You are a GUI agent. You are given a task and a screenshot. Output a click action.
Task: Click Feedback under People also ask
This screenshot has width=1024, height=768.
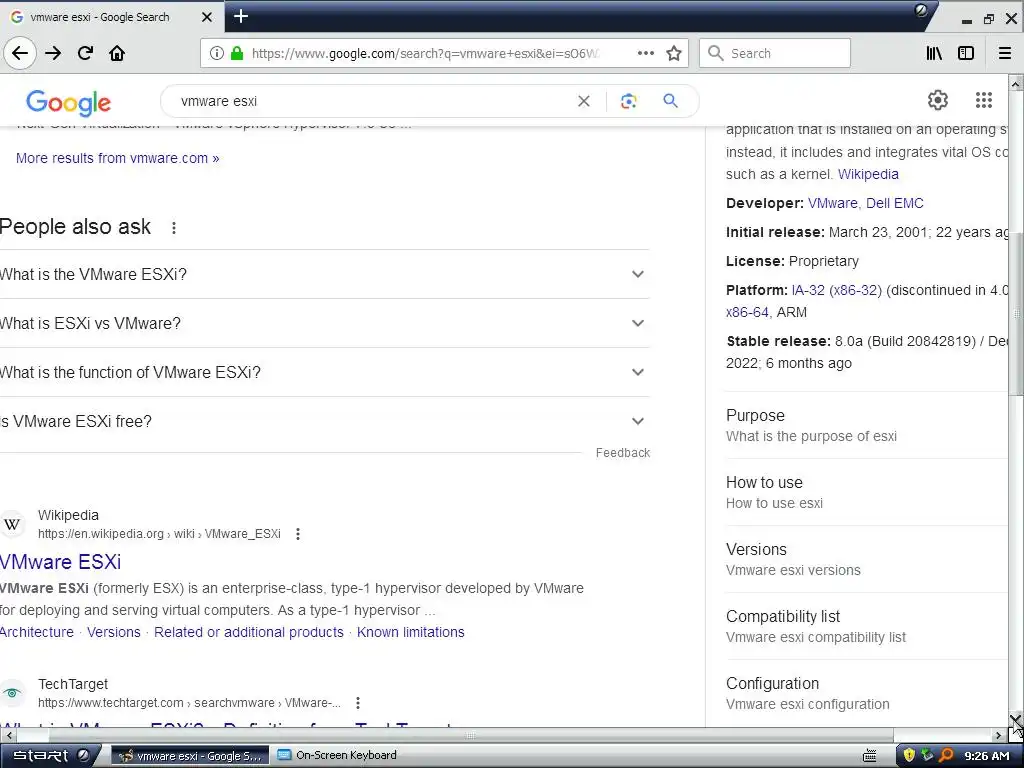pos(622,453)
